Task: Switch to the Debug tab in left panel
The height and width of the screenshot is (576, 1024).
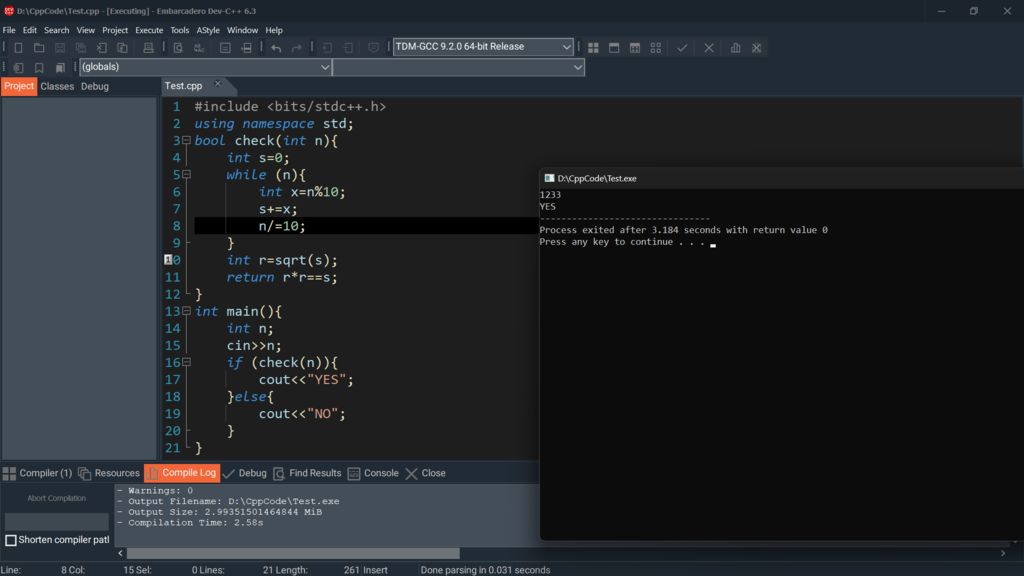Action: pyautogui.click(x=95, y=86)
